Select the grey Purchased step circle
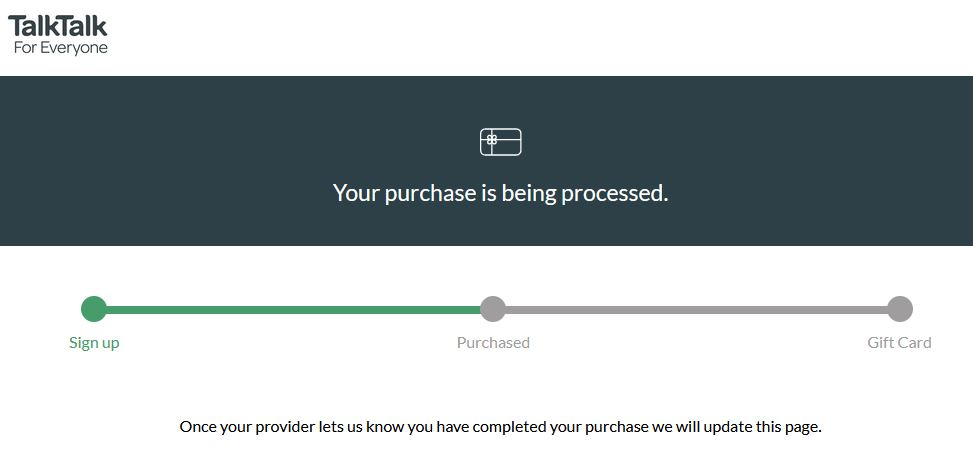973x455 pixels. [493, 309]
